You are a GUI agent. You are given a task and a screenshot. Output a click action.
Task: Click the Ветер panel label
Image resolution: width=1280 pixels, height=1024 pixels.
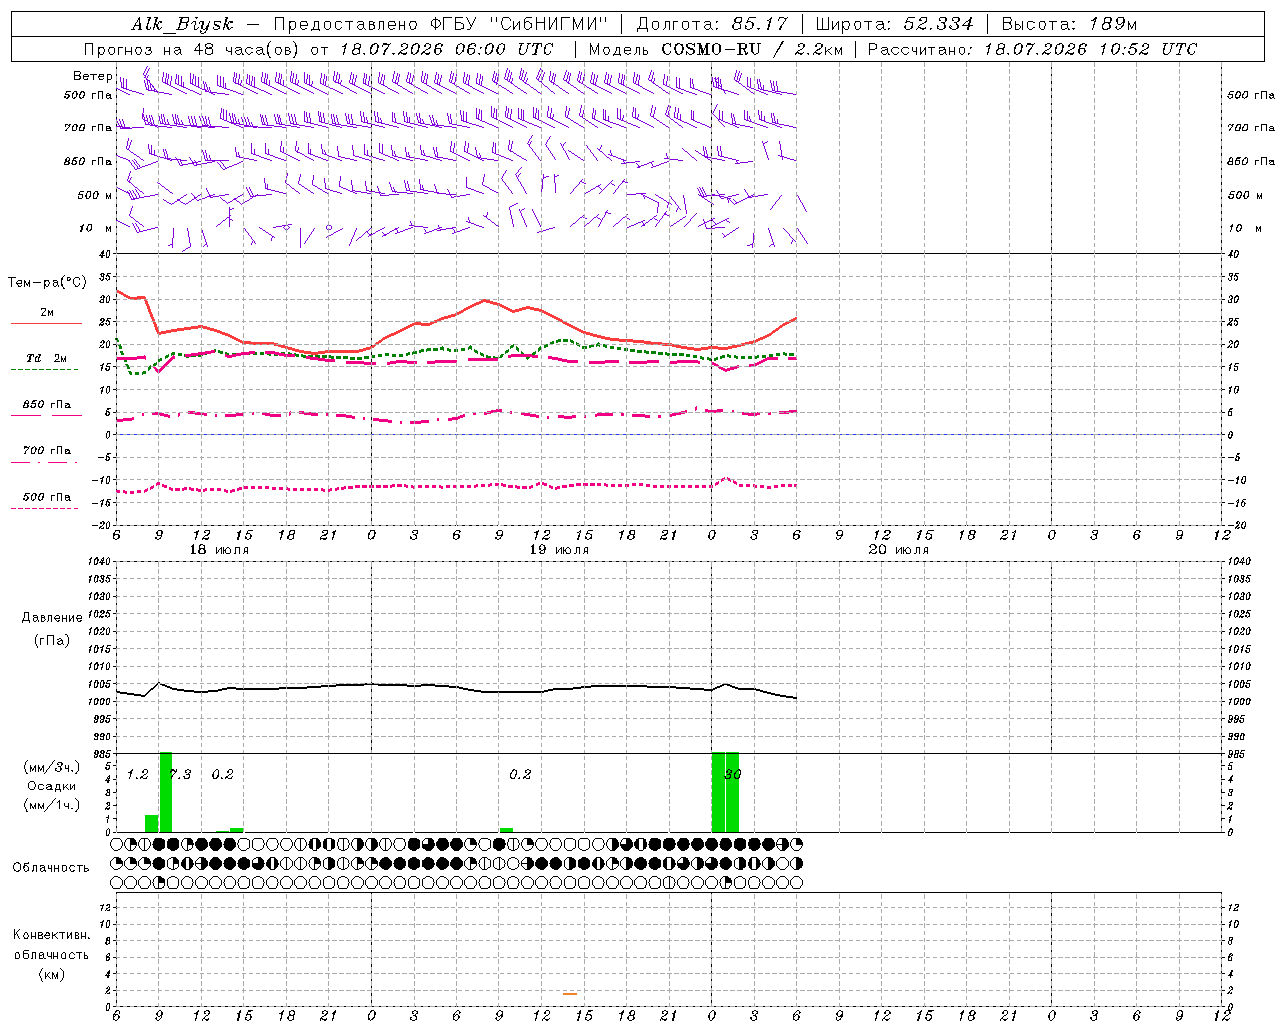click(92, 76)
